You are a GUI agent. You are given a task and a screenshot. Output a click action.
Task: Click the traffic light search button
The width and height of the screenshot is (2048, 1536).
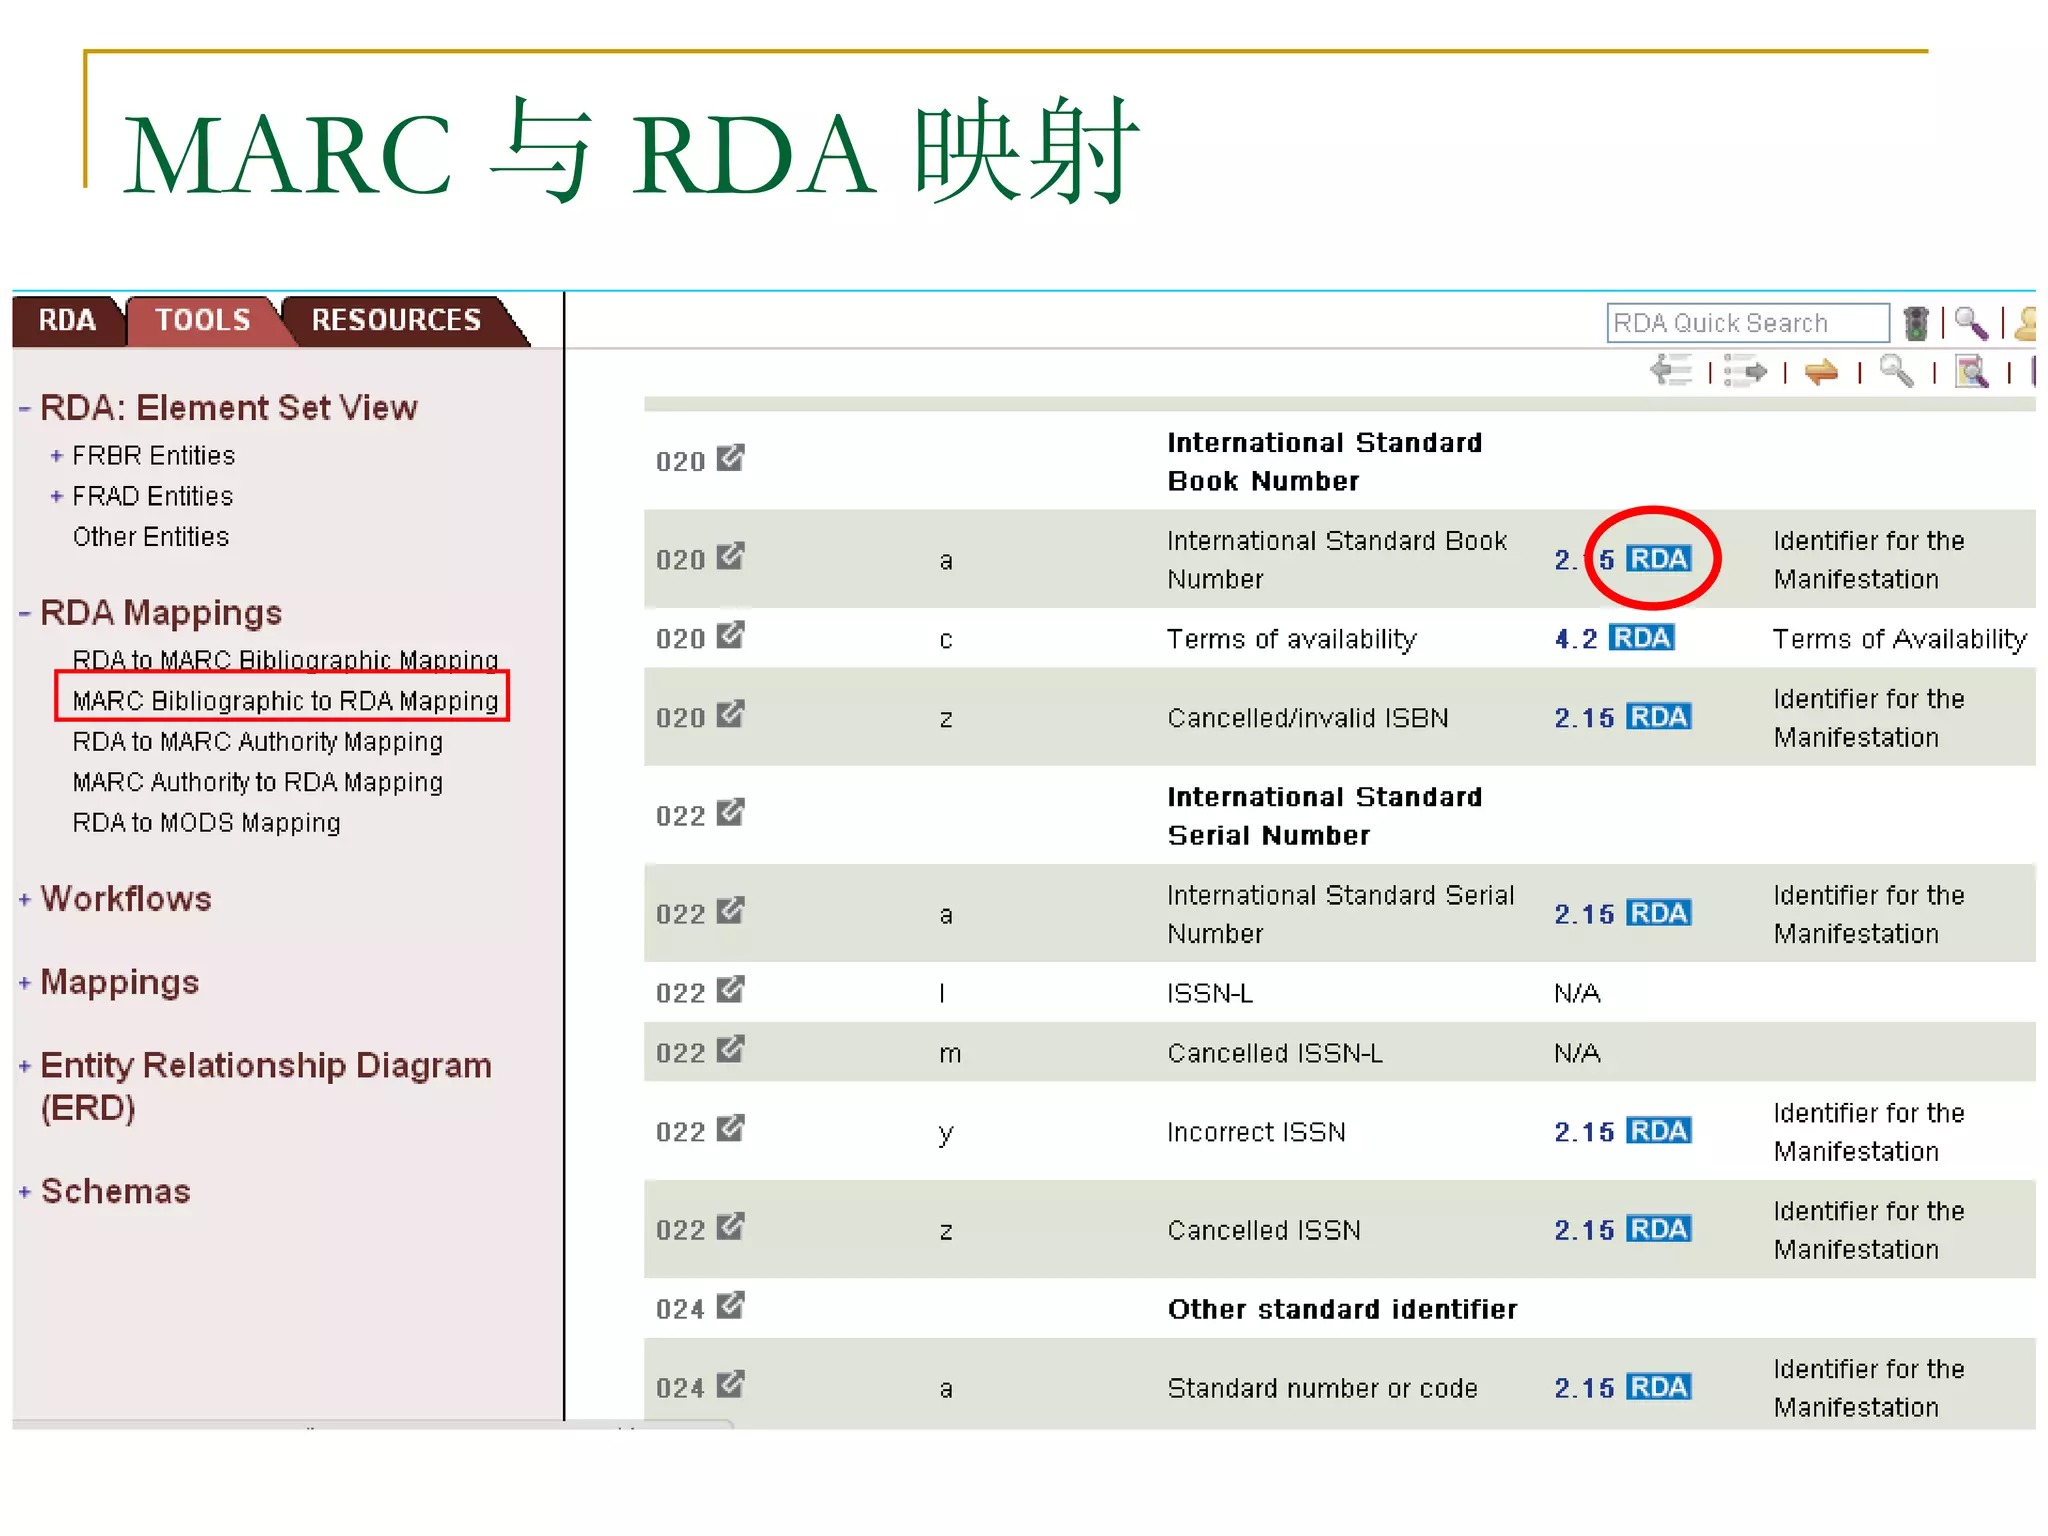coord(1915,323)
